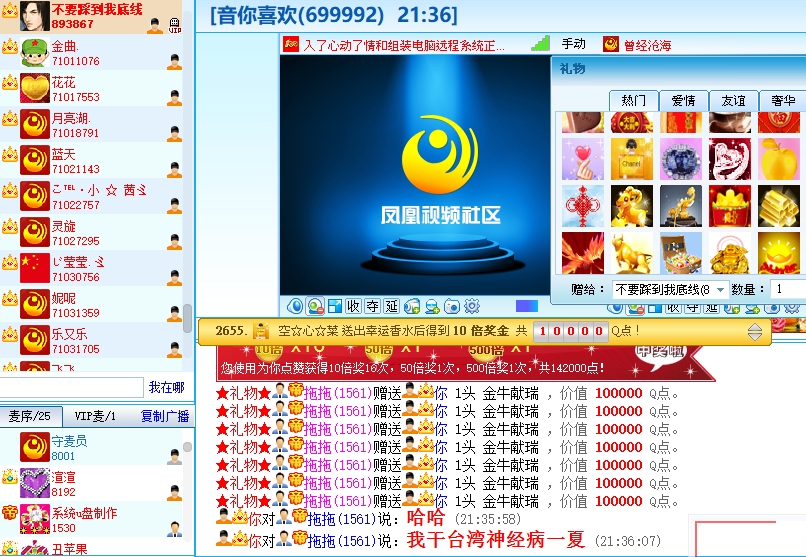Screen dimensions: 806x557
Task: Select the treasure chest gift
Action: (681, 253)
